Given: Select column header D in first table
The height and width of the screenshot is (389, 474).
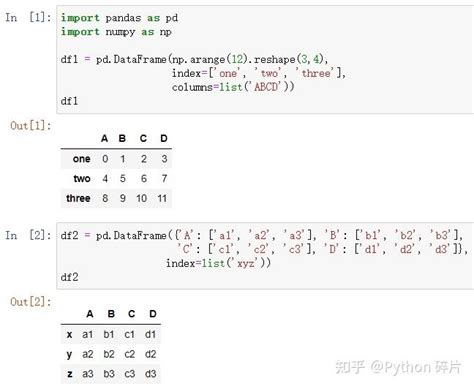Looking at the screenshot, I should [164, 138].
